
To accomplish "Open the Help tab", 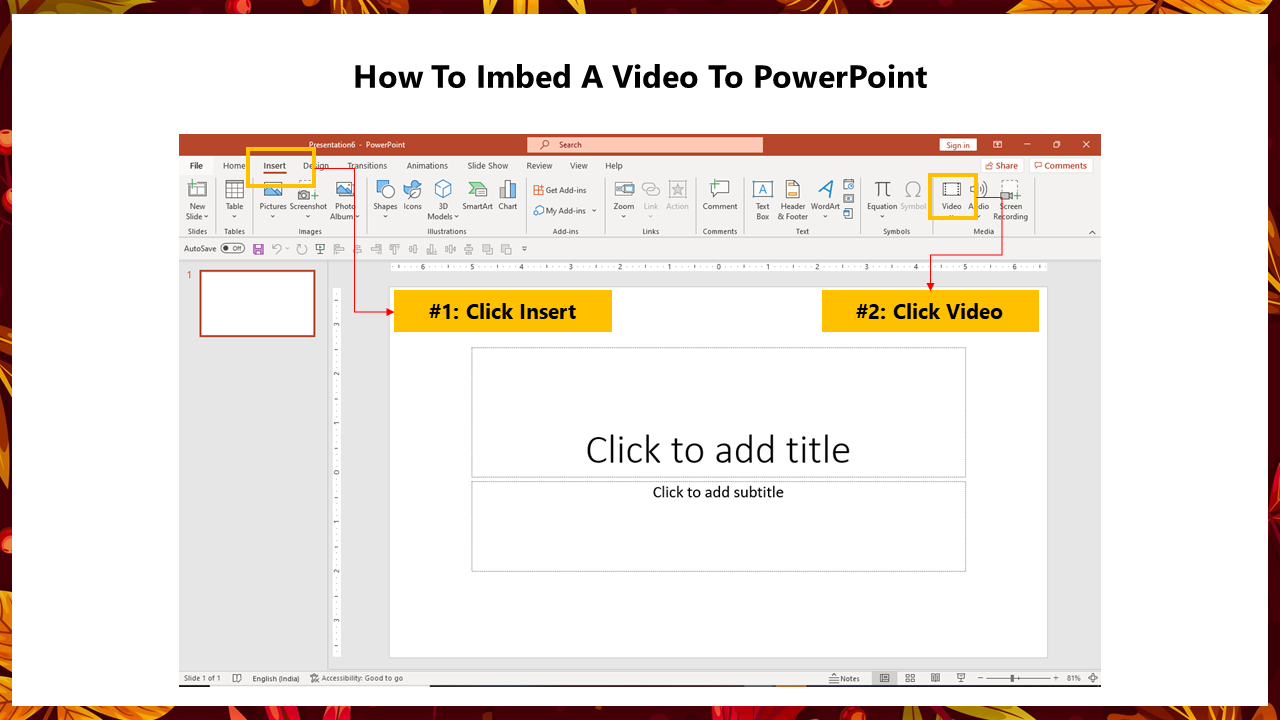I will tap(614, 166).
